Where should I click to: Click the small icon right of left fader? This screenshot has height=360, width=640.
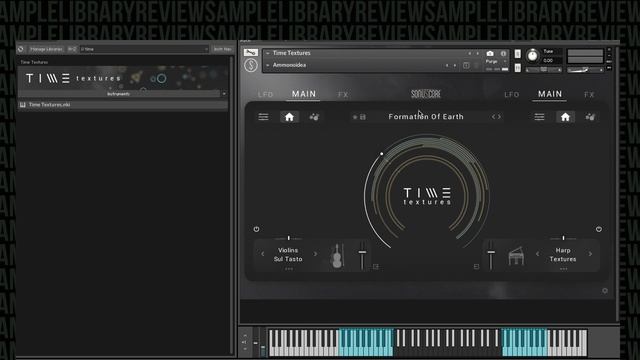pos(376,267)
